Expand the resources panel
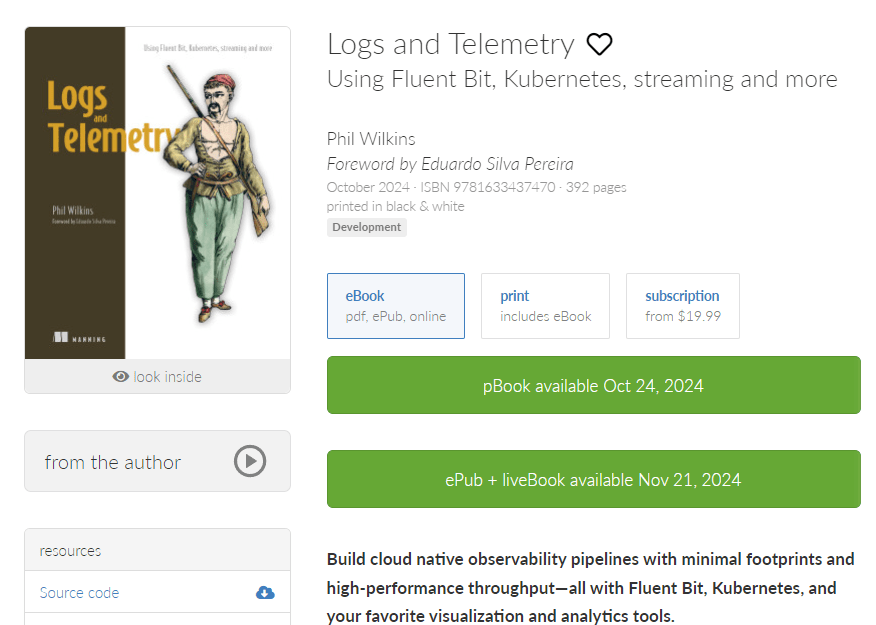 (x=70, y=550)
